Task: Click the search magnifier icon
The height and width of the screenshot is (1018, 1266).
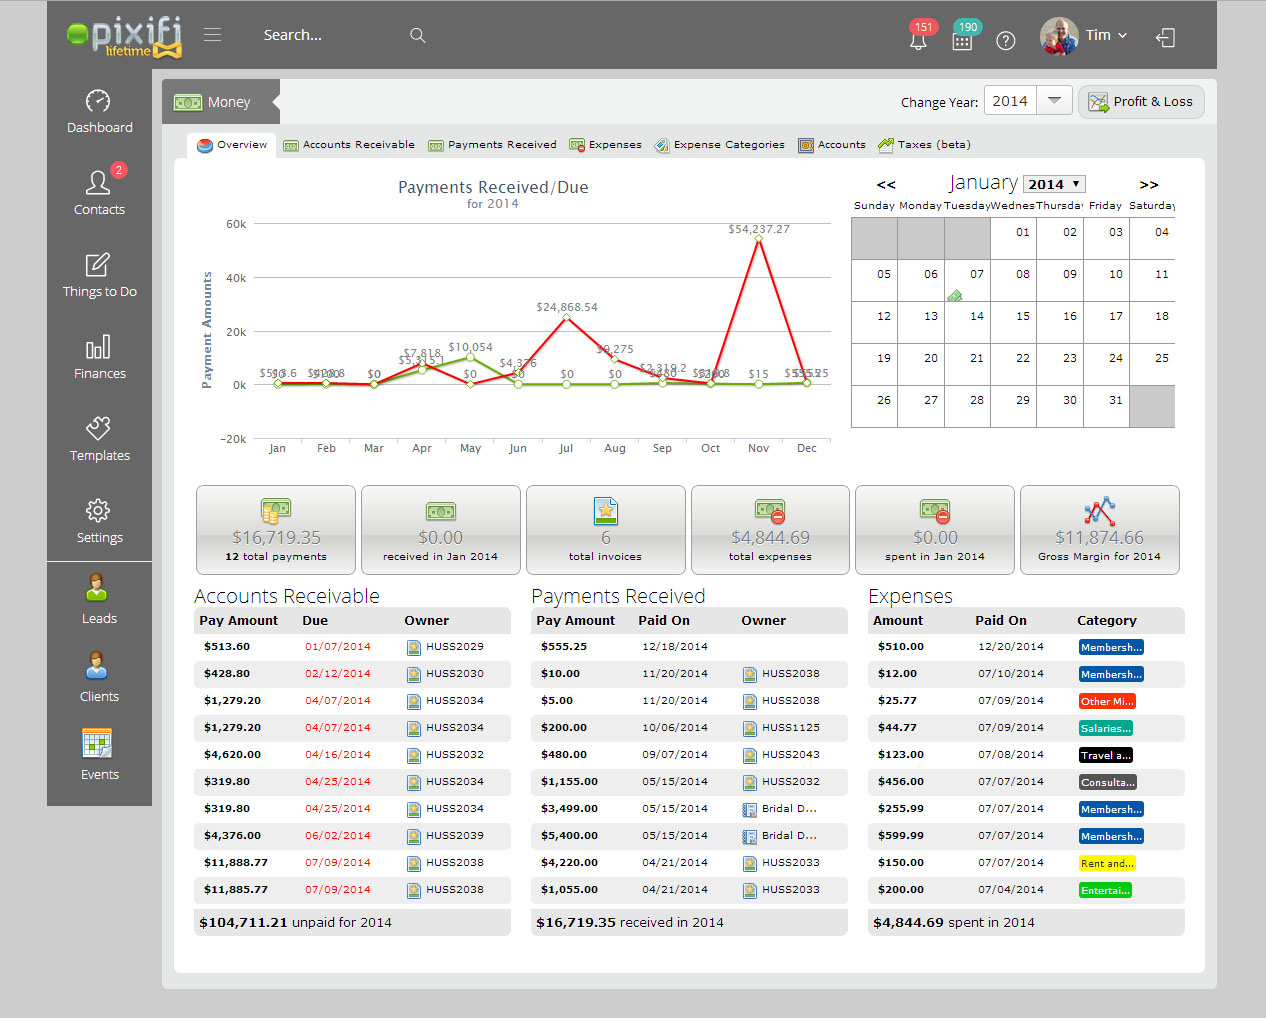Action: click(418, 35)
